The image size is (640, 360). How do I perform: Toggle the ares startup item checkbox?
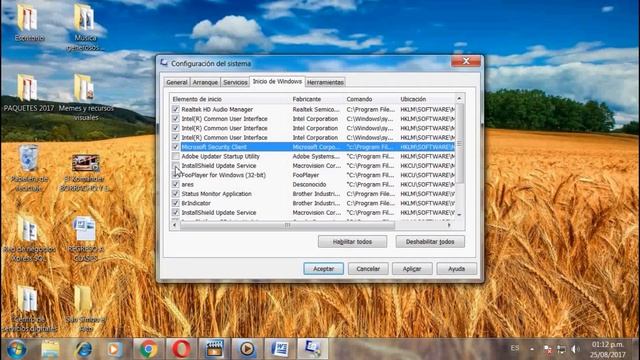coord(176,184)
